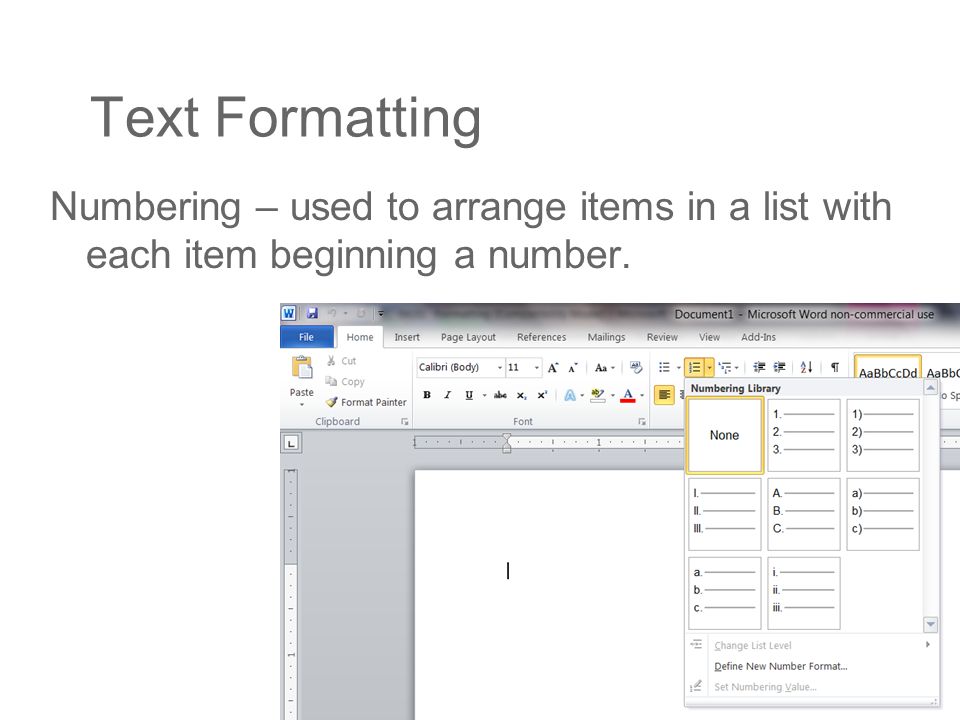Open the File tab

point(306,337)
